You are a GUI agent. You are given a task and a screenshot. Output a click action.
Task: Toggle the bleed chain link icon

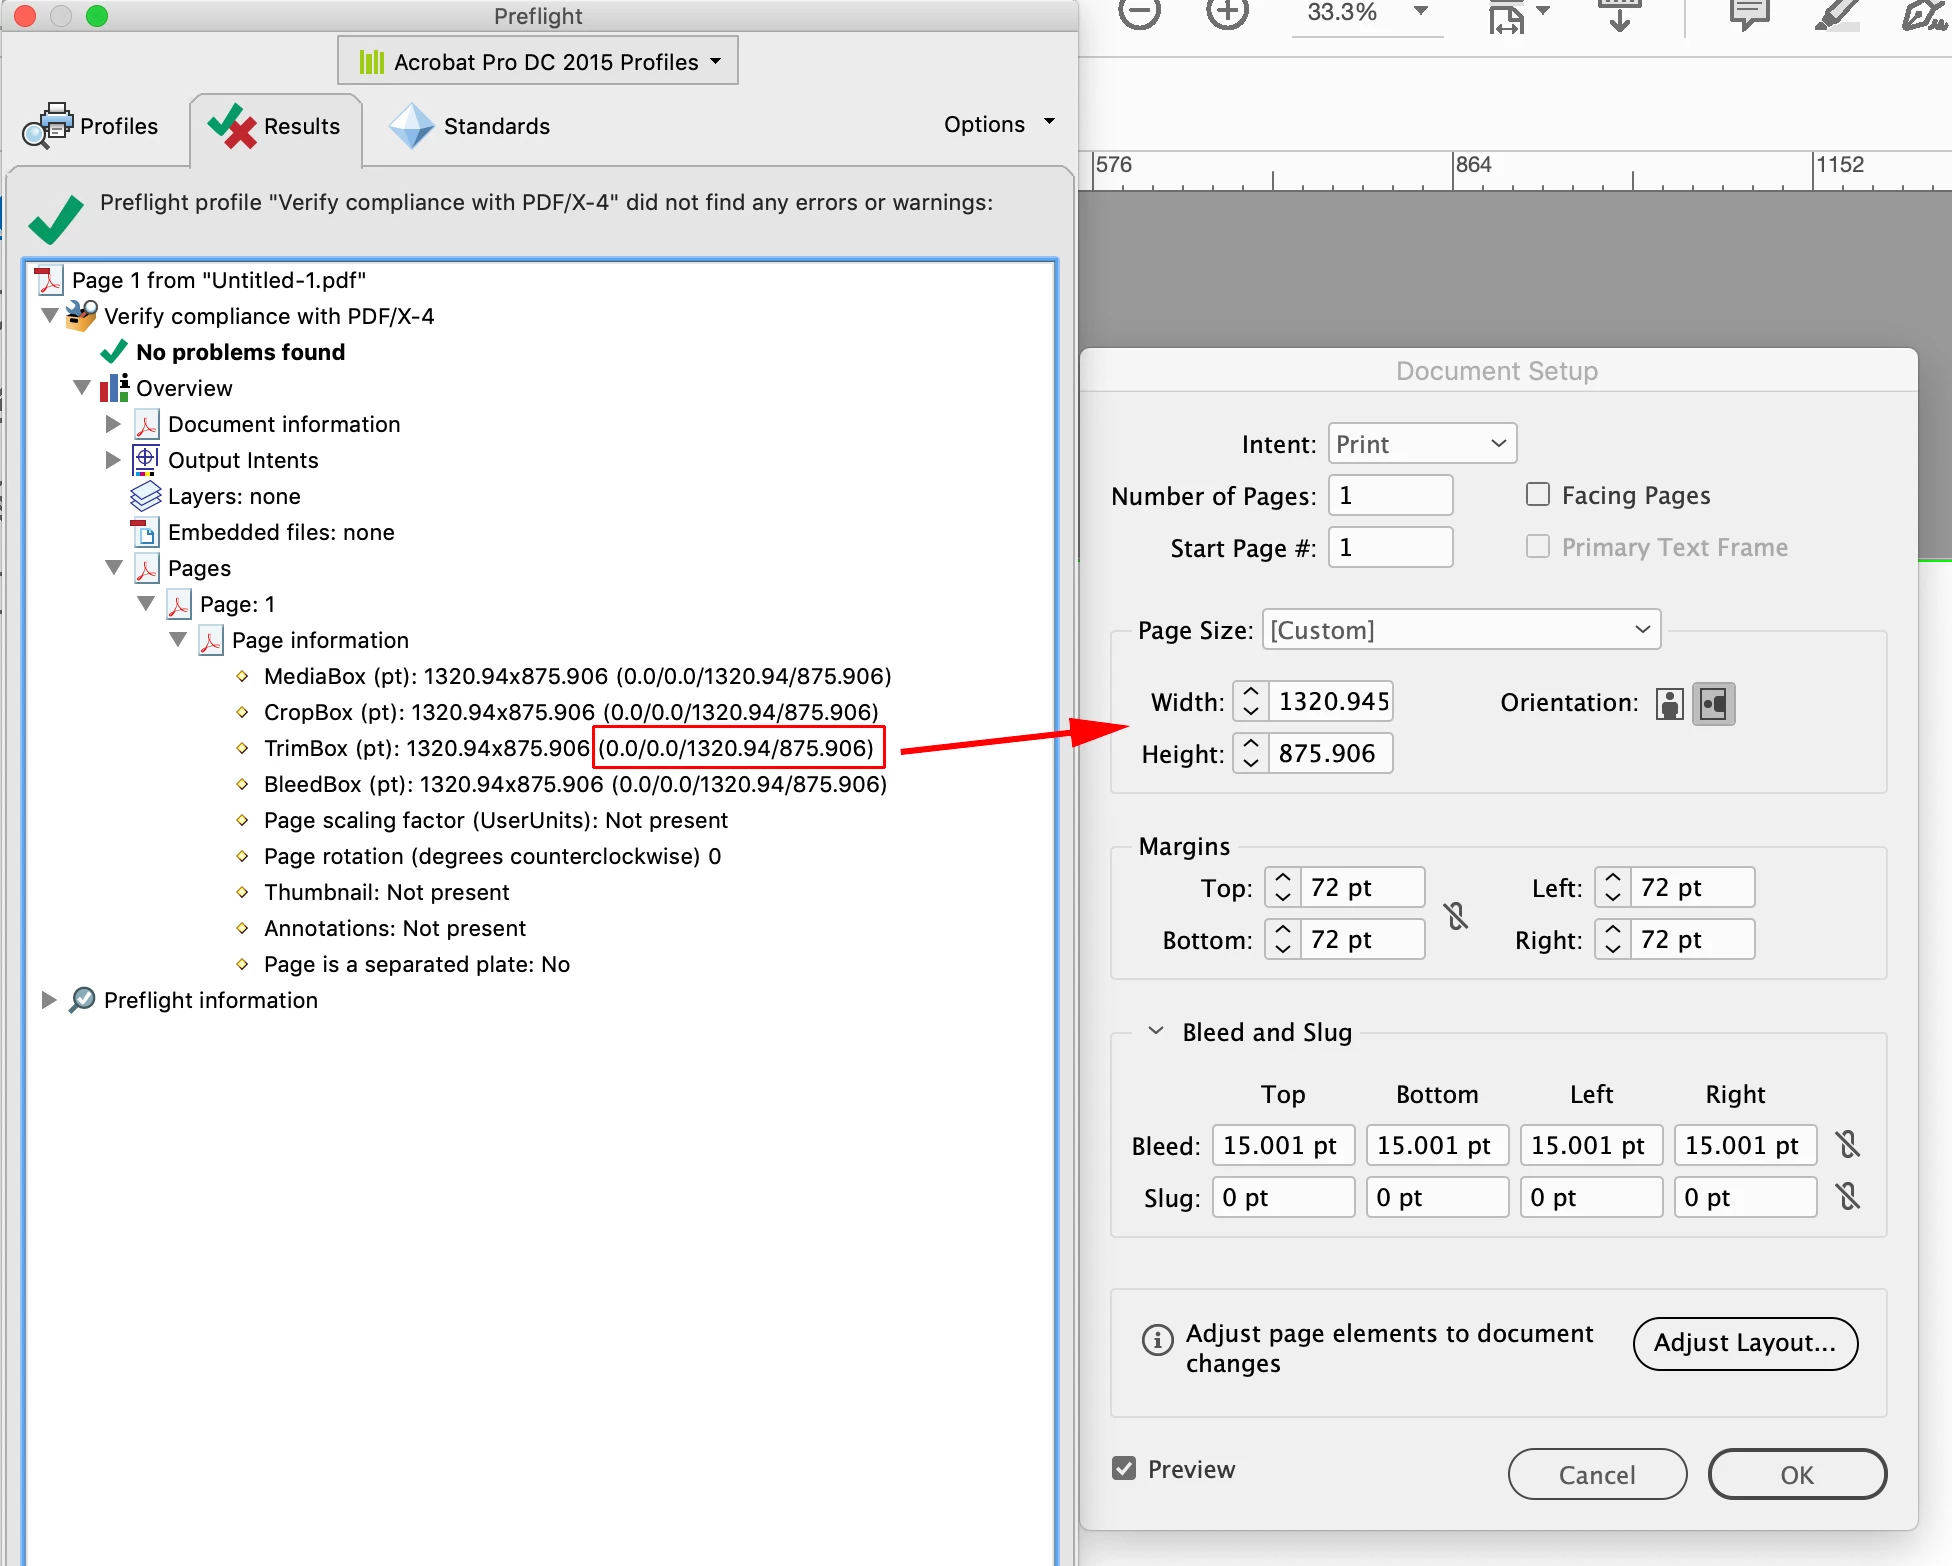1848,1145
